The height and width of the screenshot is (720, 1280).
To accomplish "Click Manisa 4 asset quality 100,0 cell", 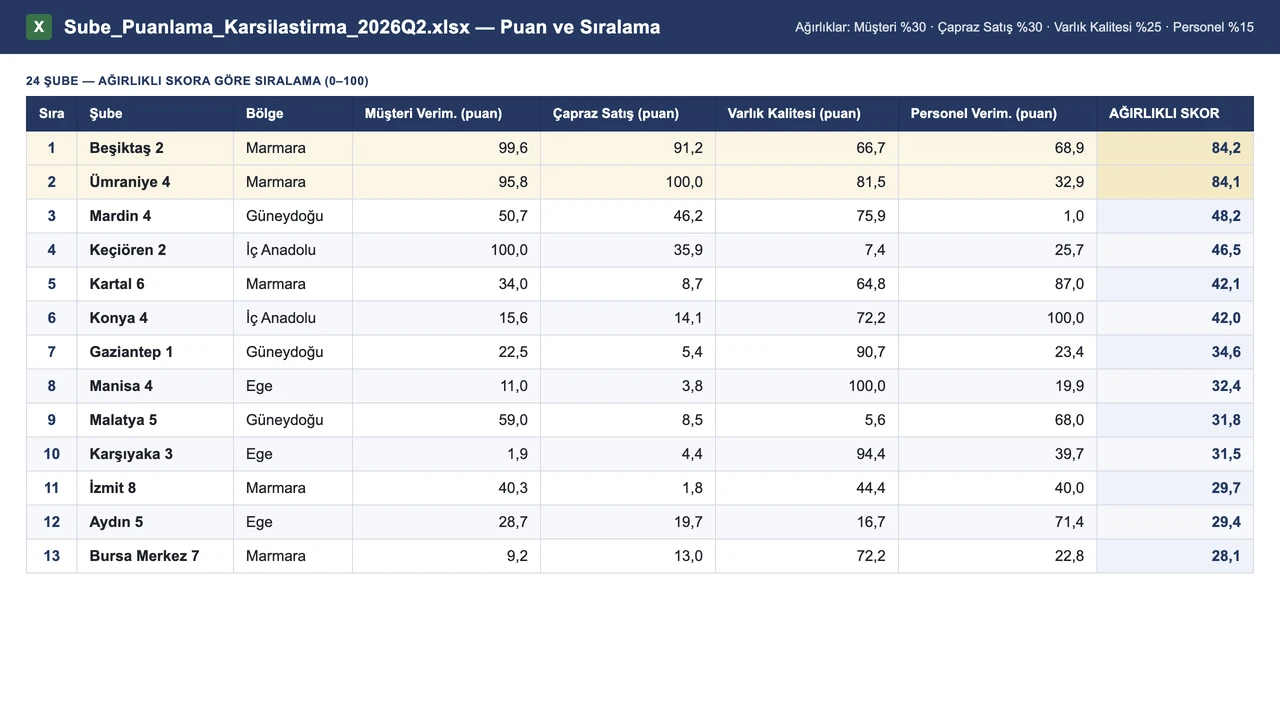I will pos(807,386).
